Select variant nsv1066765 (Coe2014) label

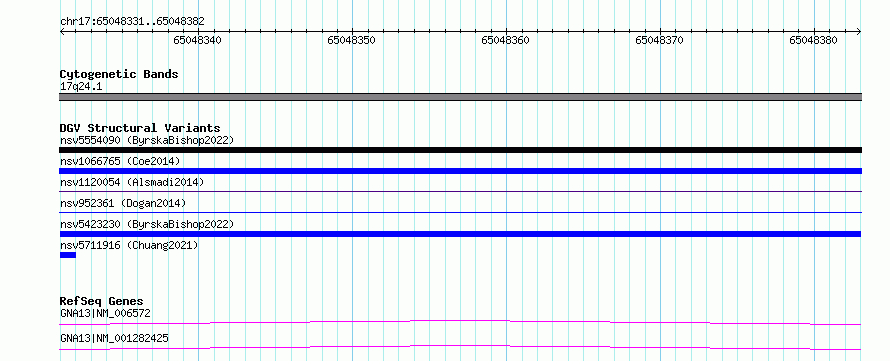click(x=120, y=161)
